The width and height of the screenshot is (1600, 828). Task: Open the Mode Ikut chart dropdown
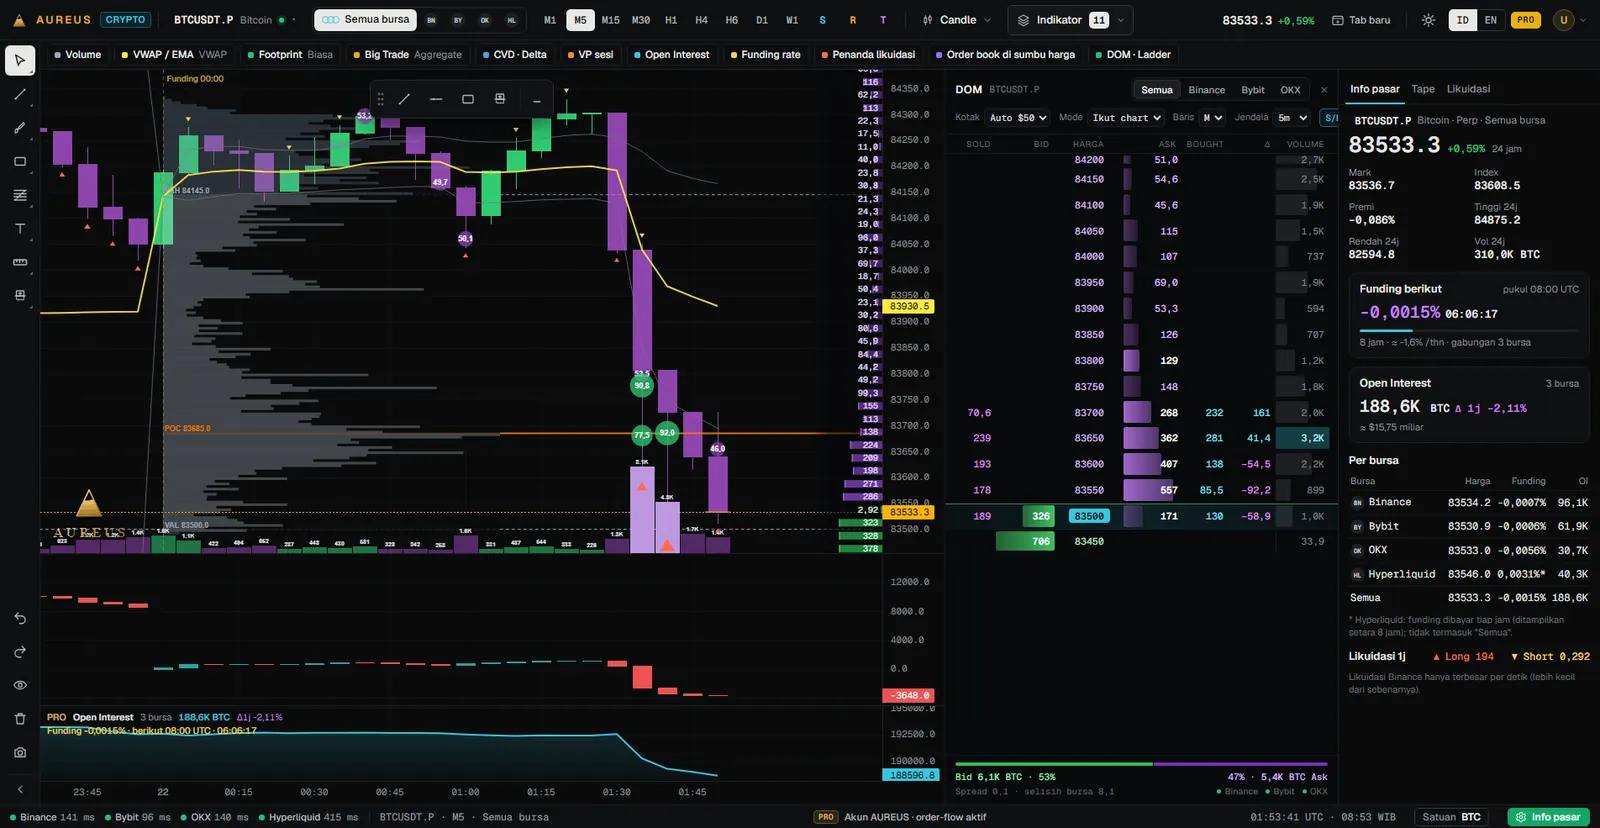pyautogui.click(x=1126, y=118)
